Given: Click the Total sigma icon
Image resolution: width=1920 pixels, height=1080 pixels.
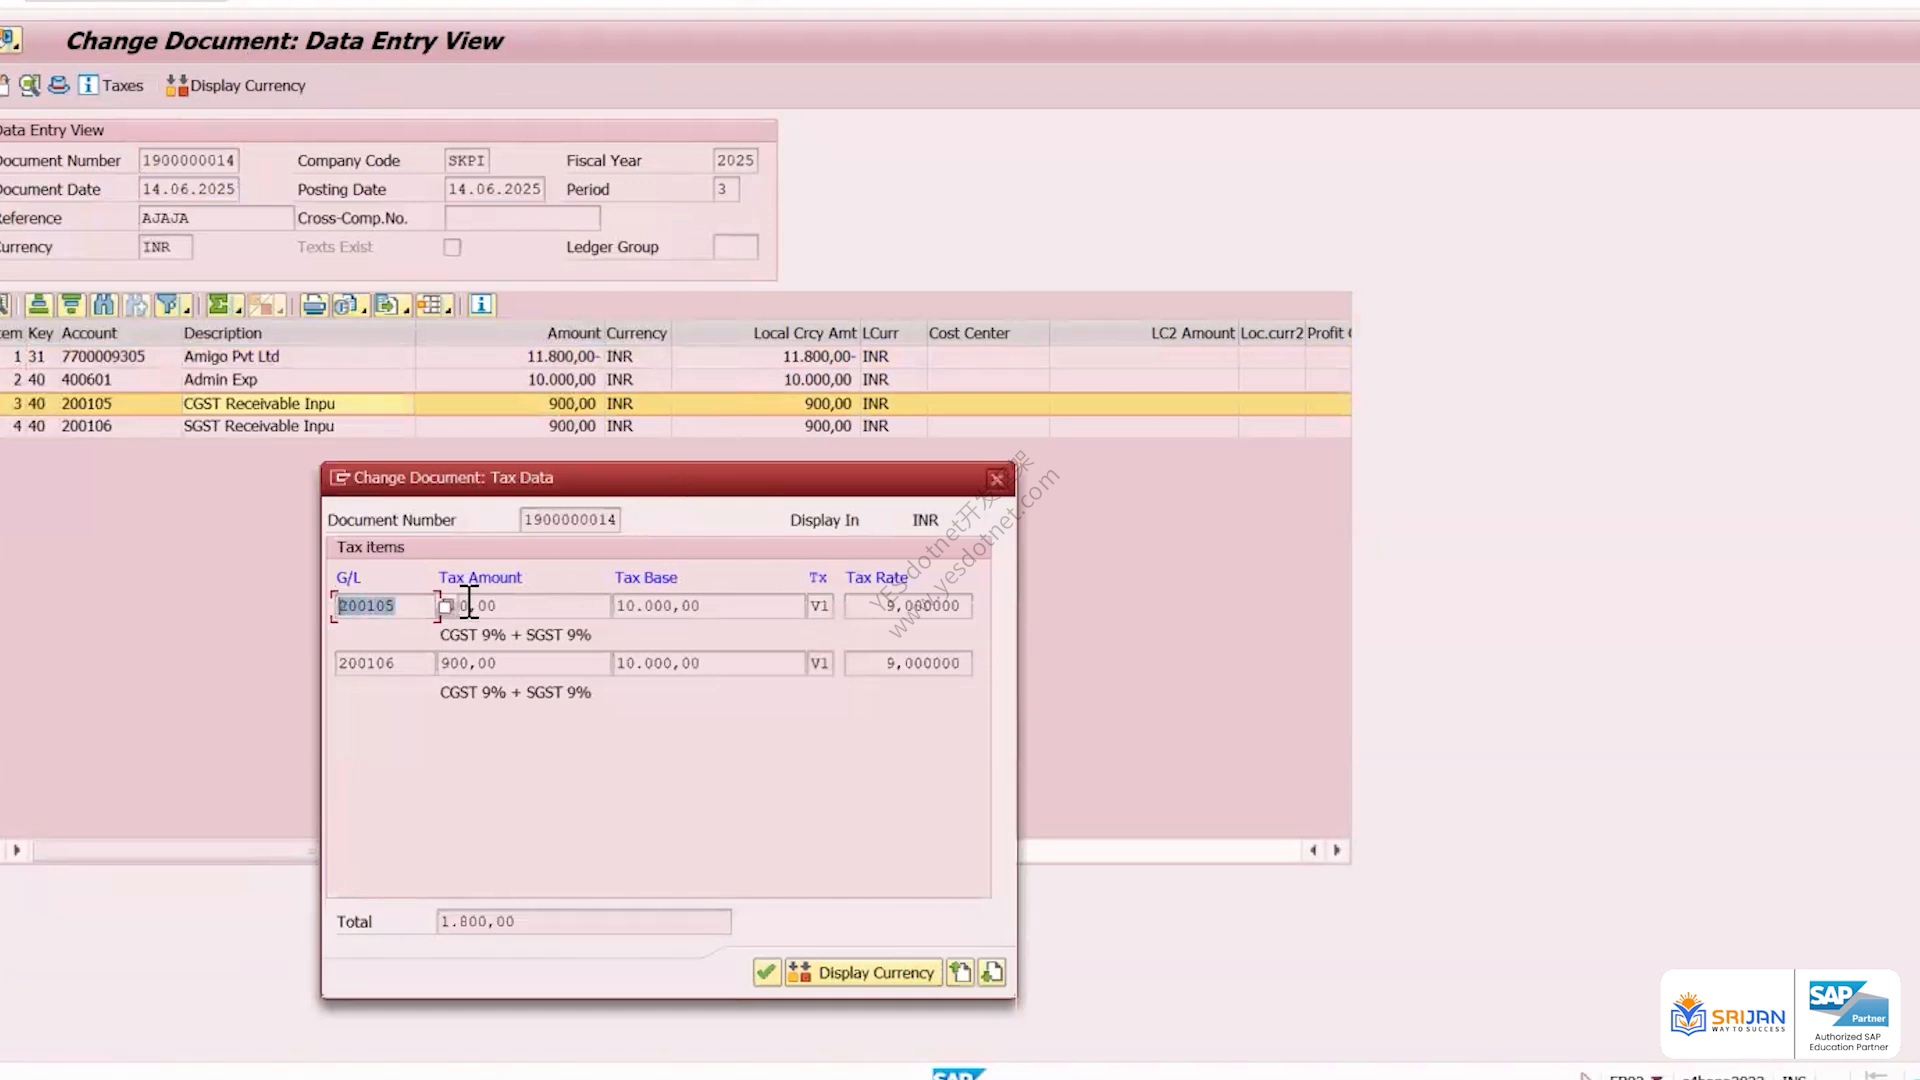Looking at the screenshot, I should pos(218,305).
